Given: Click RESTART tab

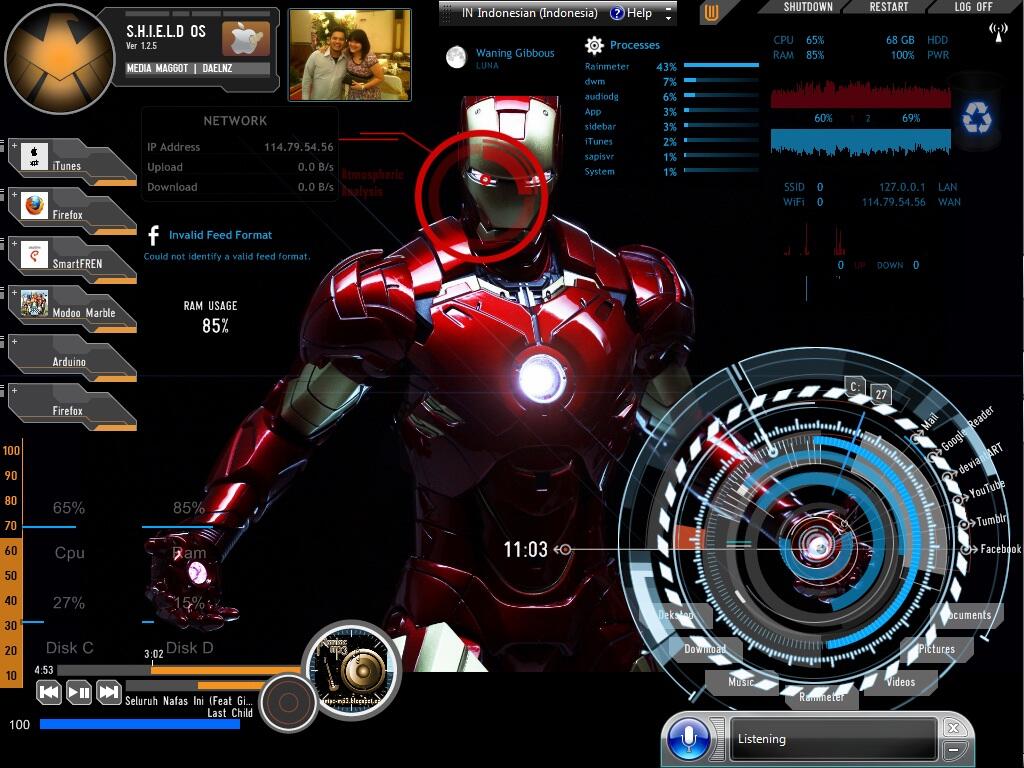Looking at the screenshot, I should (889, 7).
